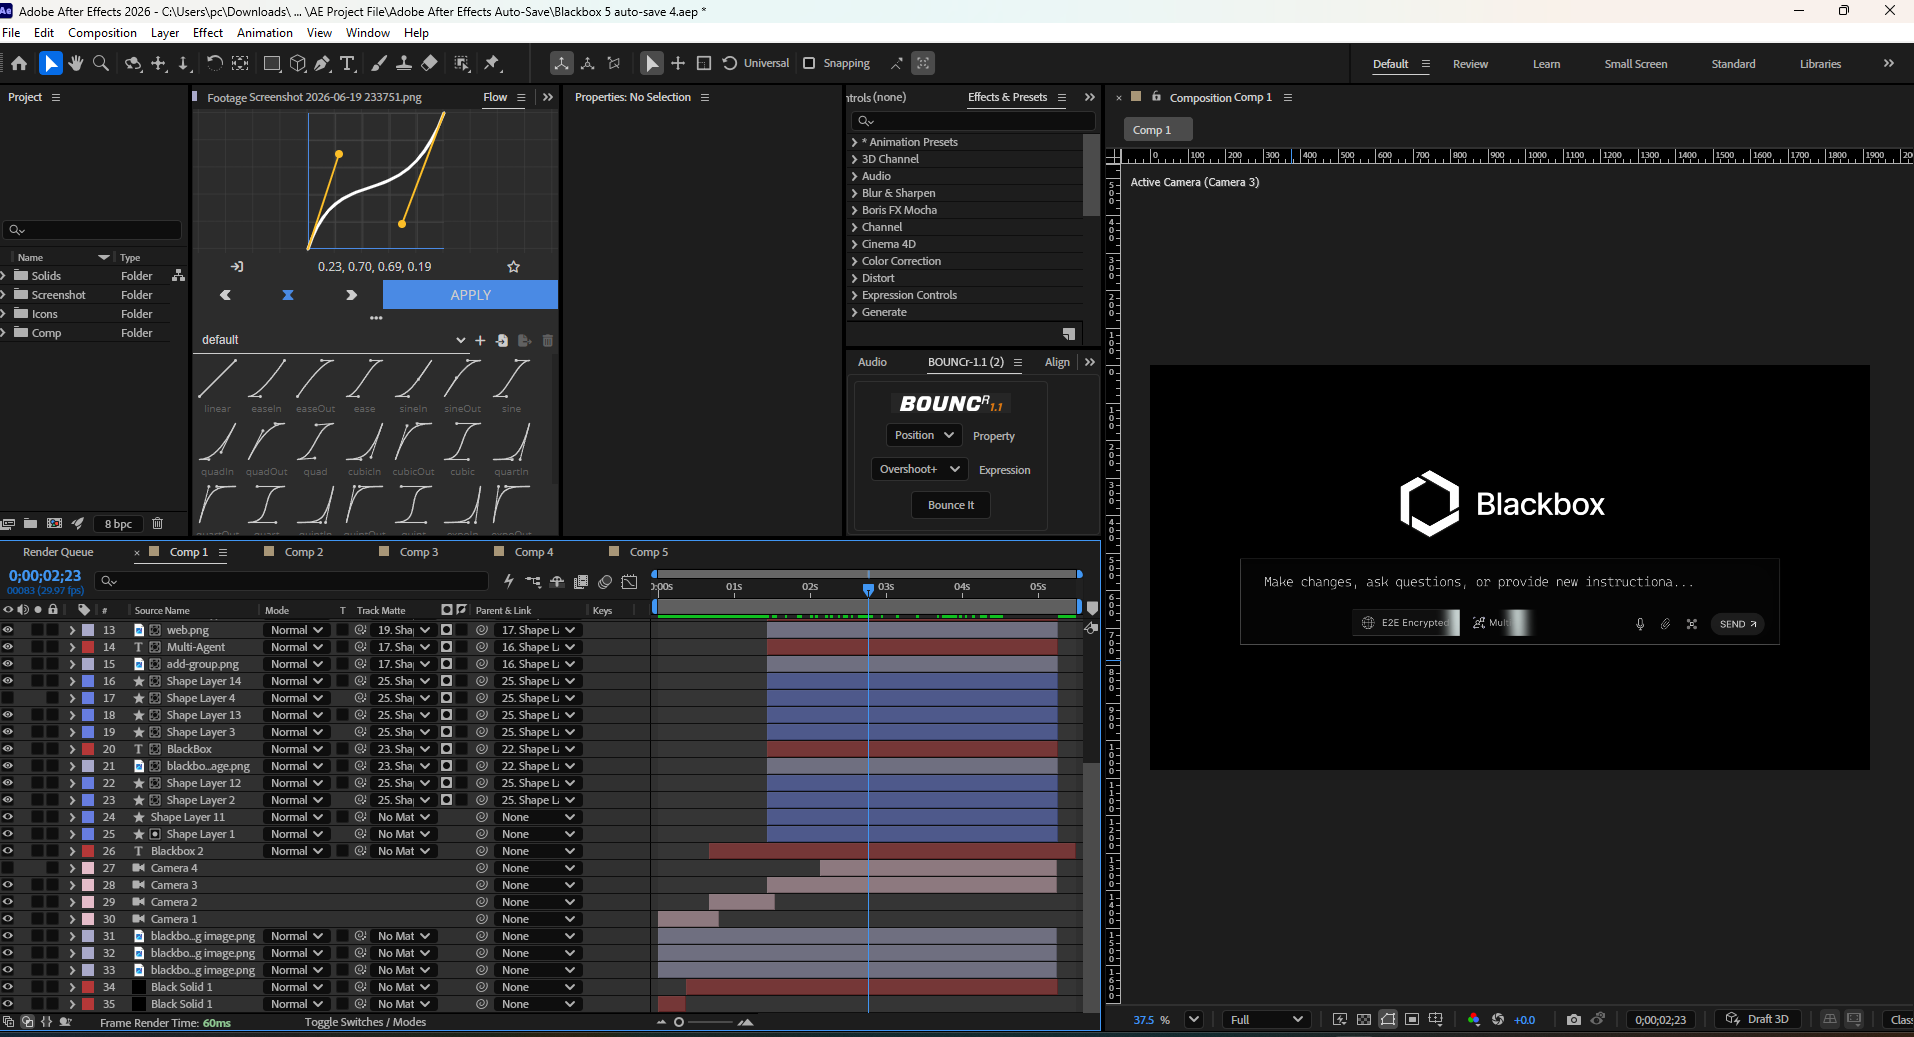Toggle visibility of Black Solid 1 layer 34
The image size is (1914, 1037).
point(8,987)
